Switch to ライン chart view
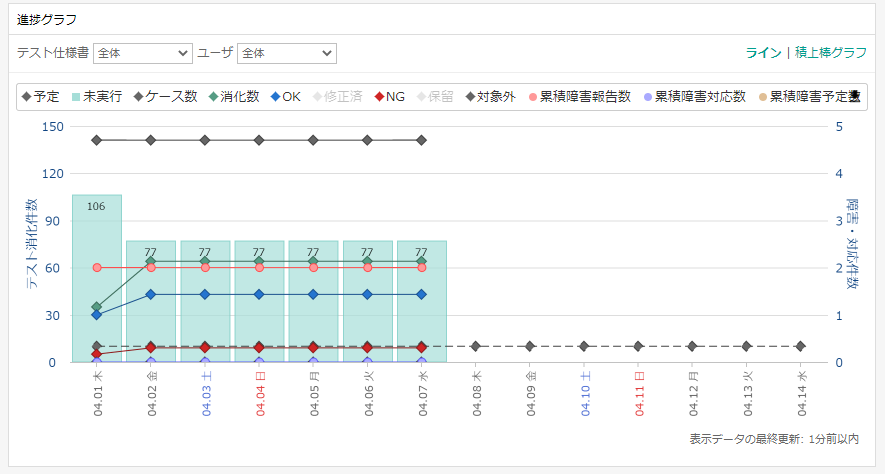885x474 pixels. pyautogui.click(x=763, y=52)
